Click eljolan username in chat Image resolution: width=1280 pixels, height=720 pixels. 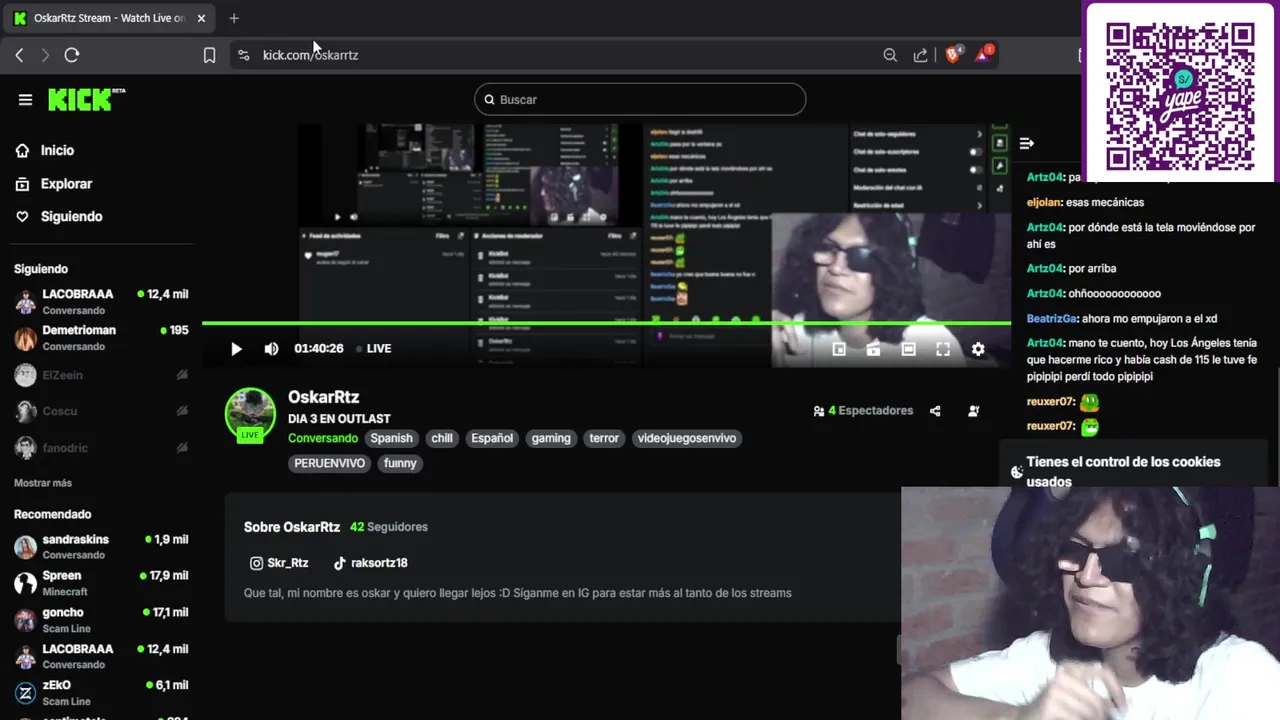pyautogui.click(x=1044, y=202)
